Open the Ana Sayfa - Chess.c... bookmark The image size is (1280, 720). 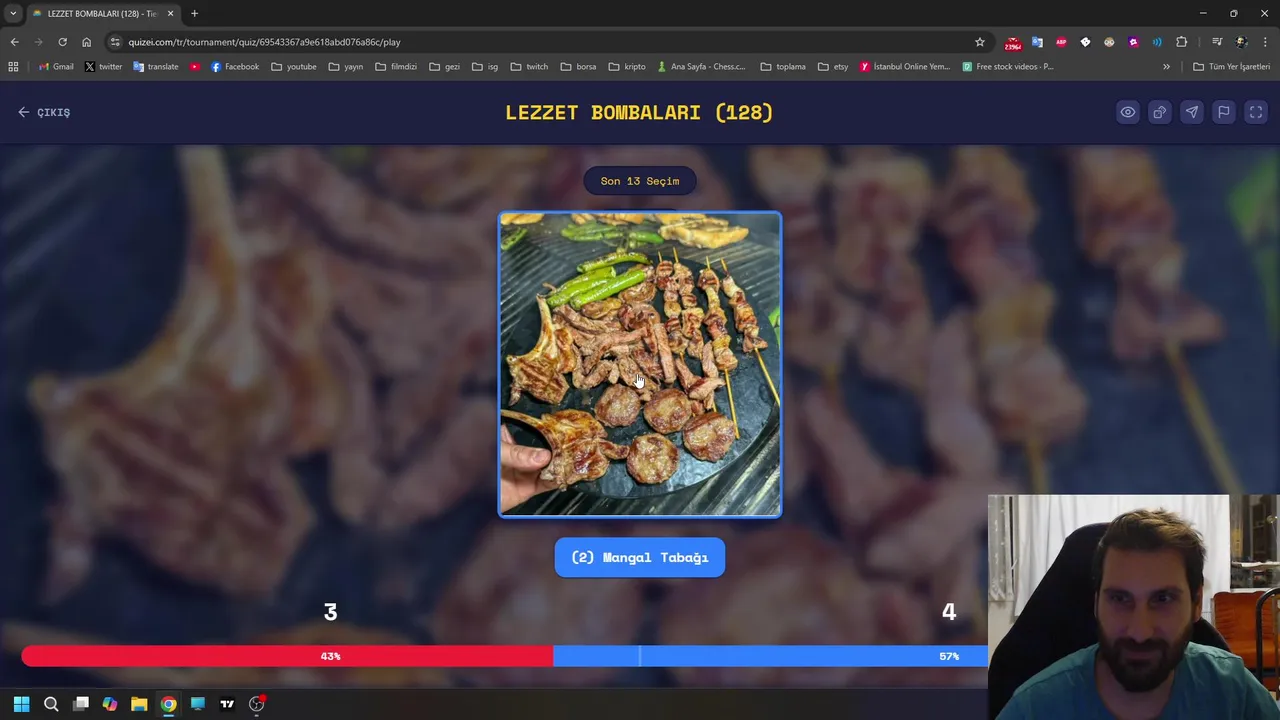coord(701,67)
